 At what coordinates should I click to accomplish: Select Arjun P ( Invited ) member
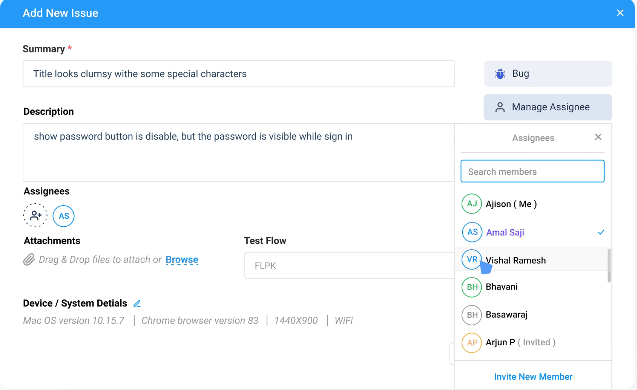click(x=532, y=342)
